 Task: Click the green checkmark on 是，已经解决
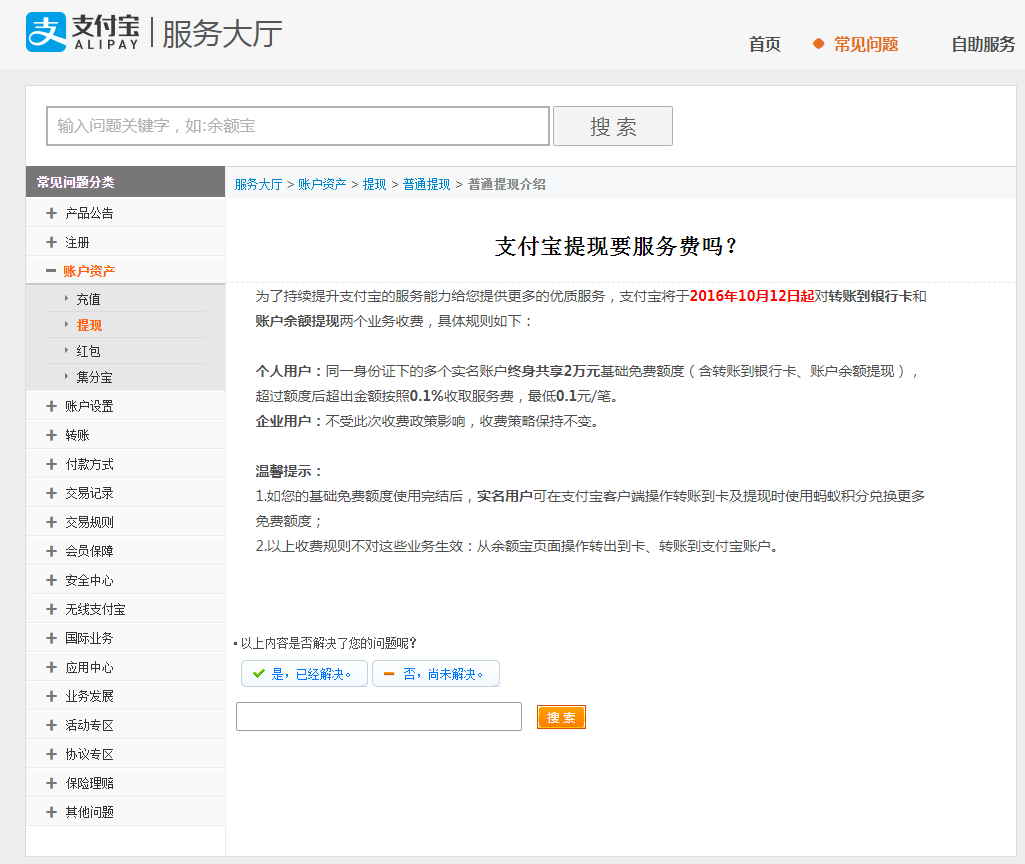point(259,674)
